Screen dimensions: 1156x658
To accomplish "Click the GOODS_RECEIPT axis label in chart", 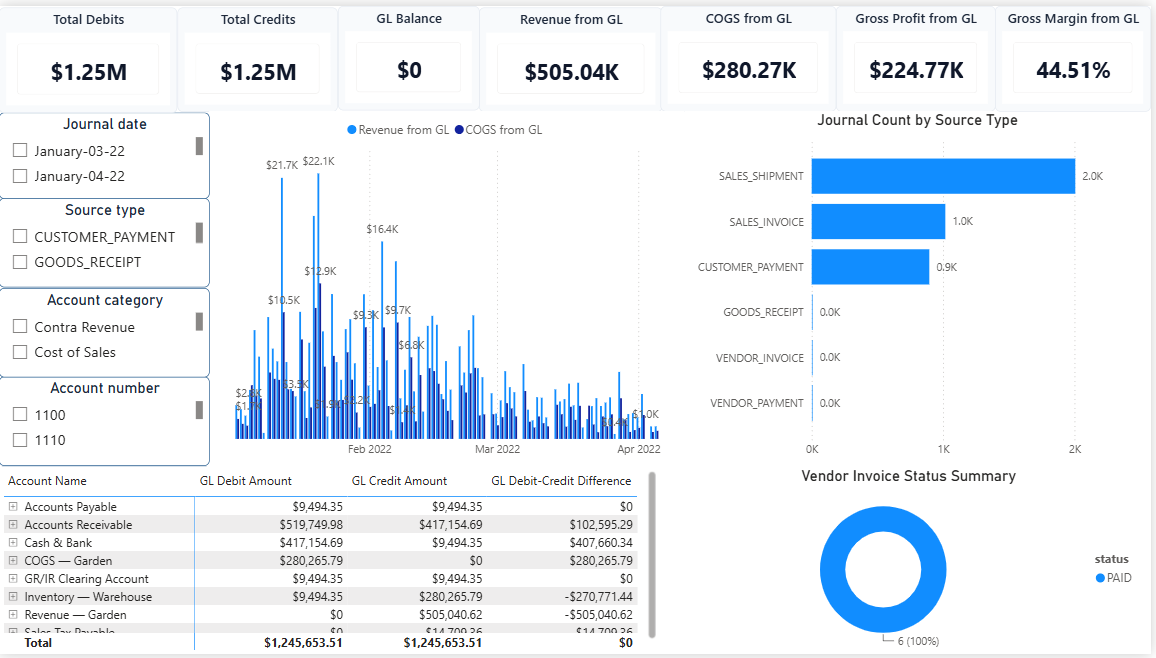I will click(763, 312).
